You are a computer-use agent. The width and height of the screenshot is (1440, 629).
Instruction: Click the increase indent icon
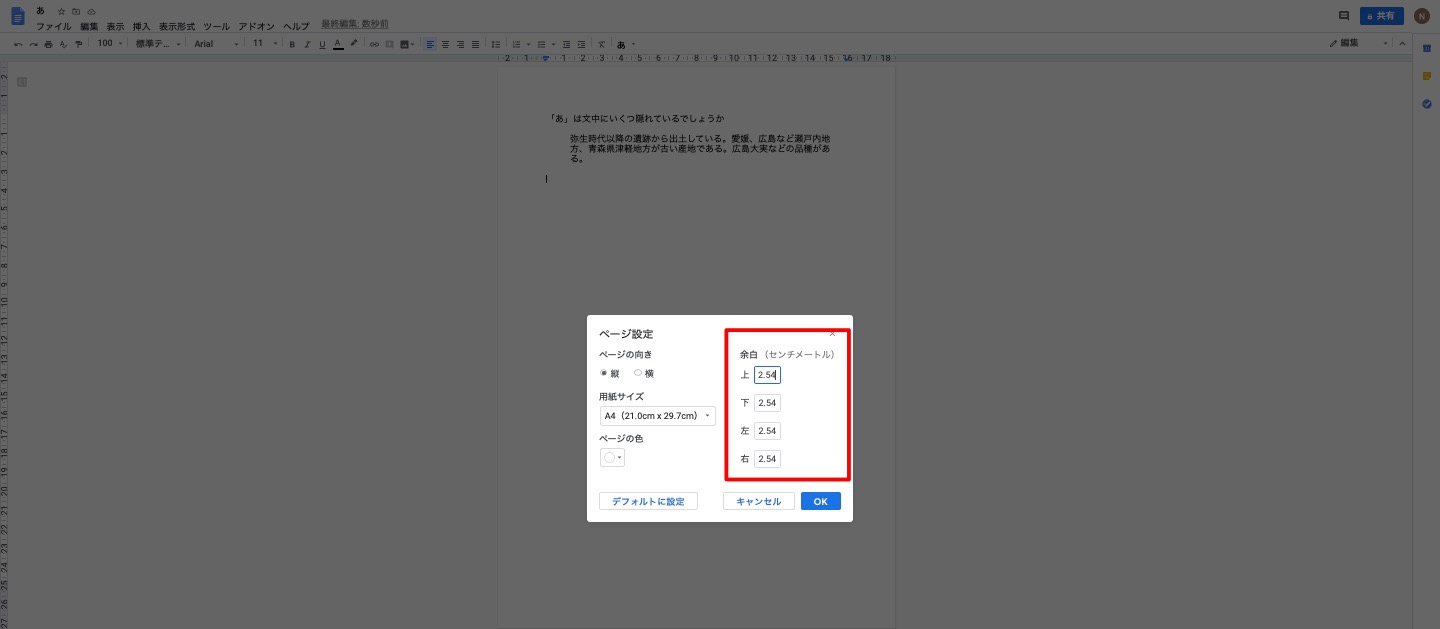[581, 44]
